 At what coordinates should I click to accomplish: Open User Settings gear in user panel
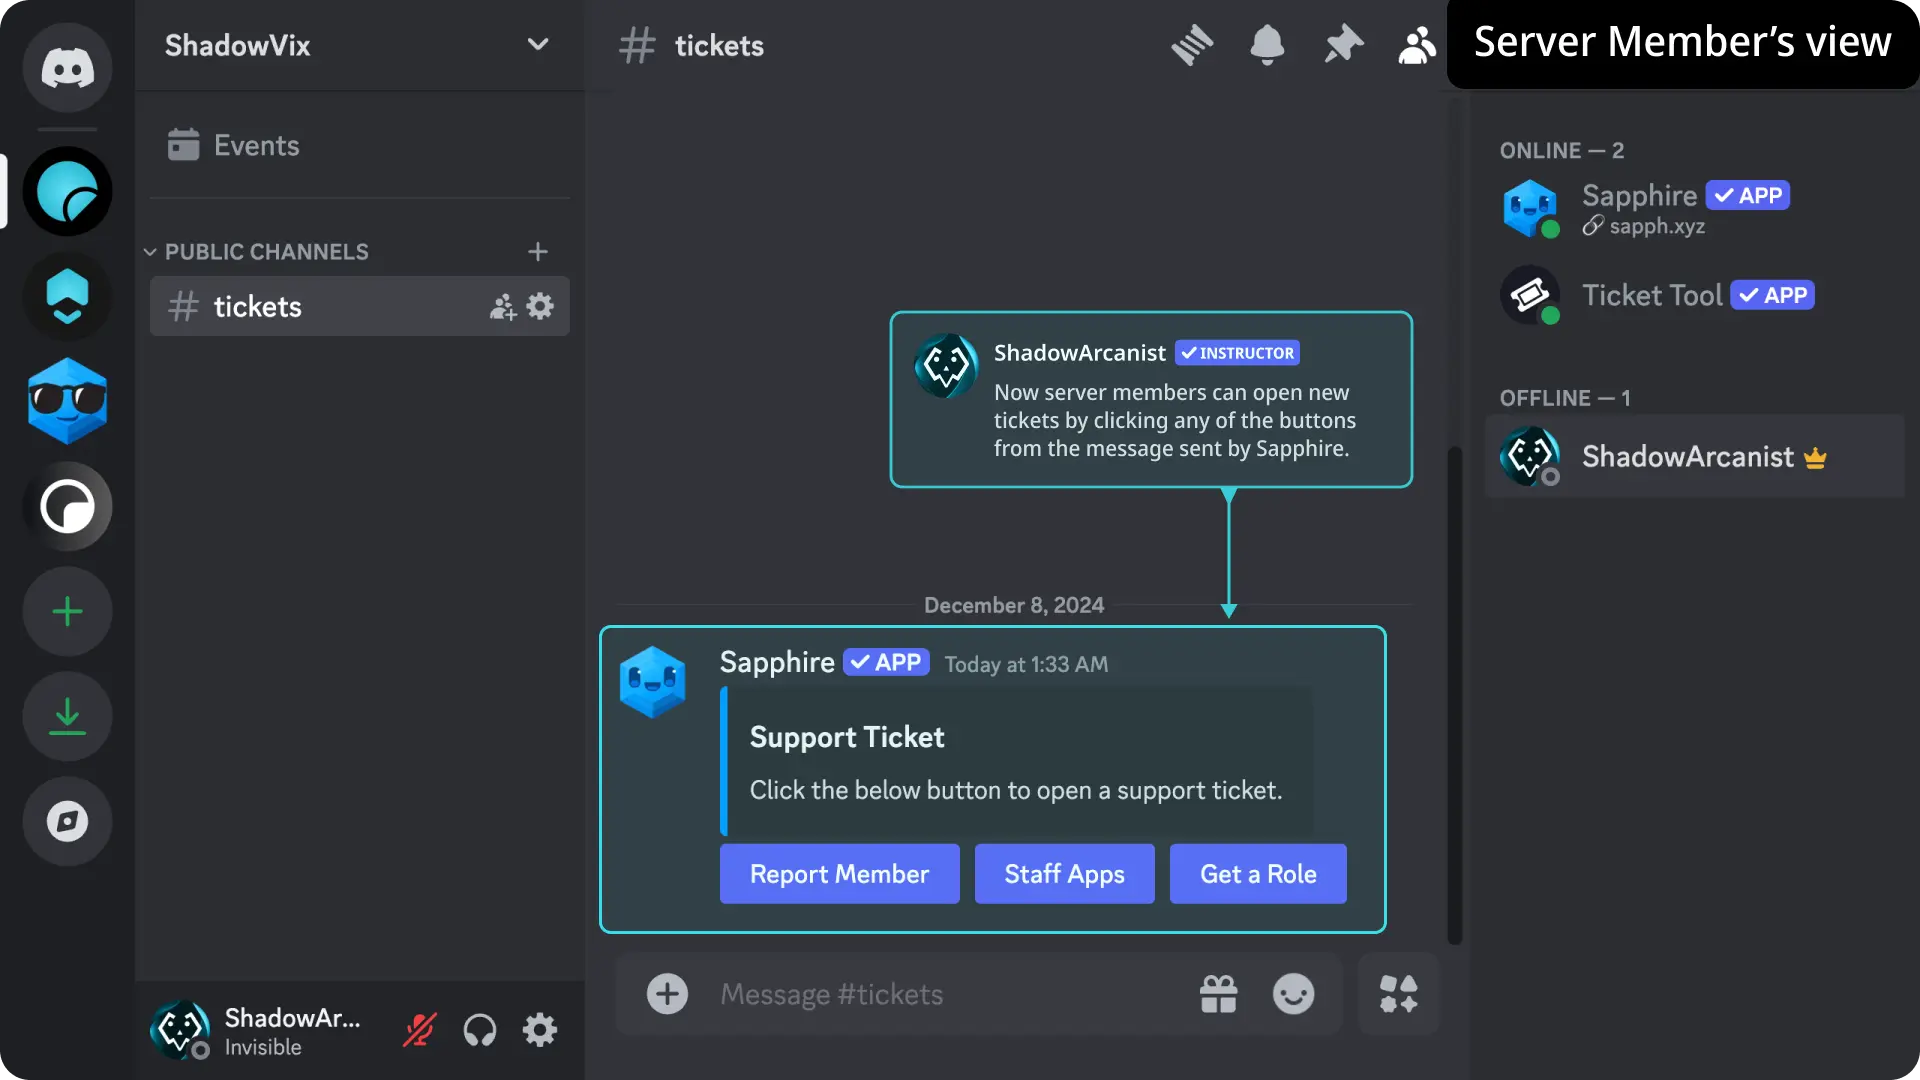click(540, 1030)
